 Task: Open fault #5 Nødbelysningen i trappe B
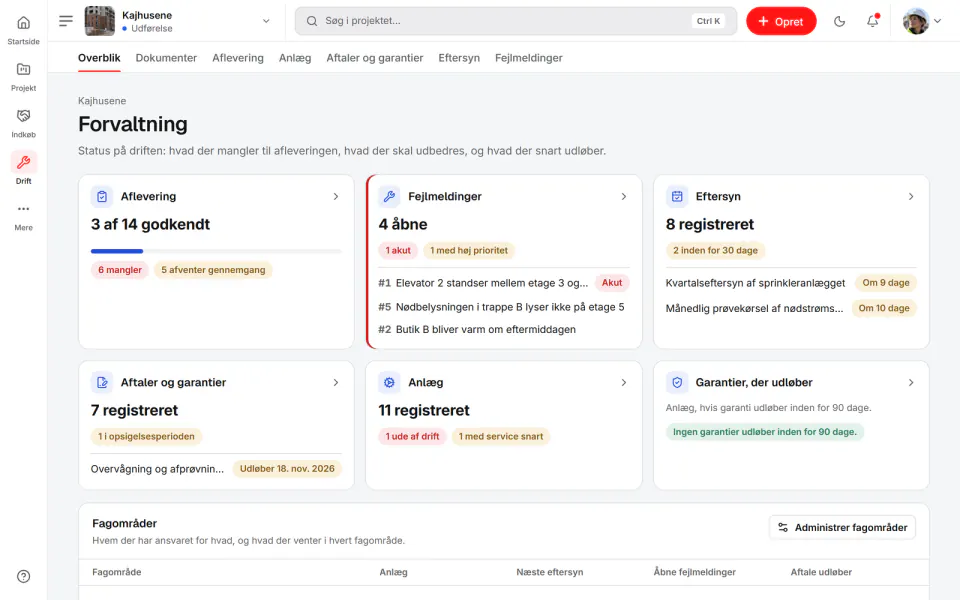click(x=504, y=307)
